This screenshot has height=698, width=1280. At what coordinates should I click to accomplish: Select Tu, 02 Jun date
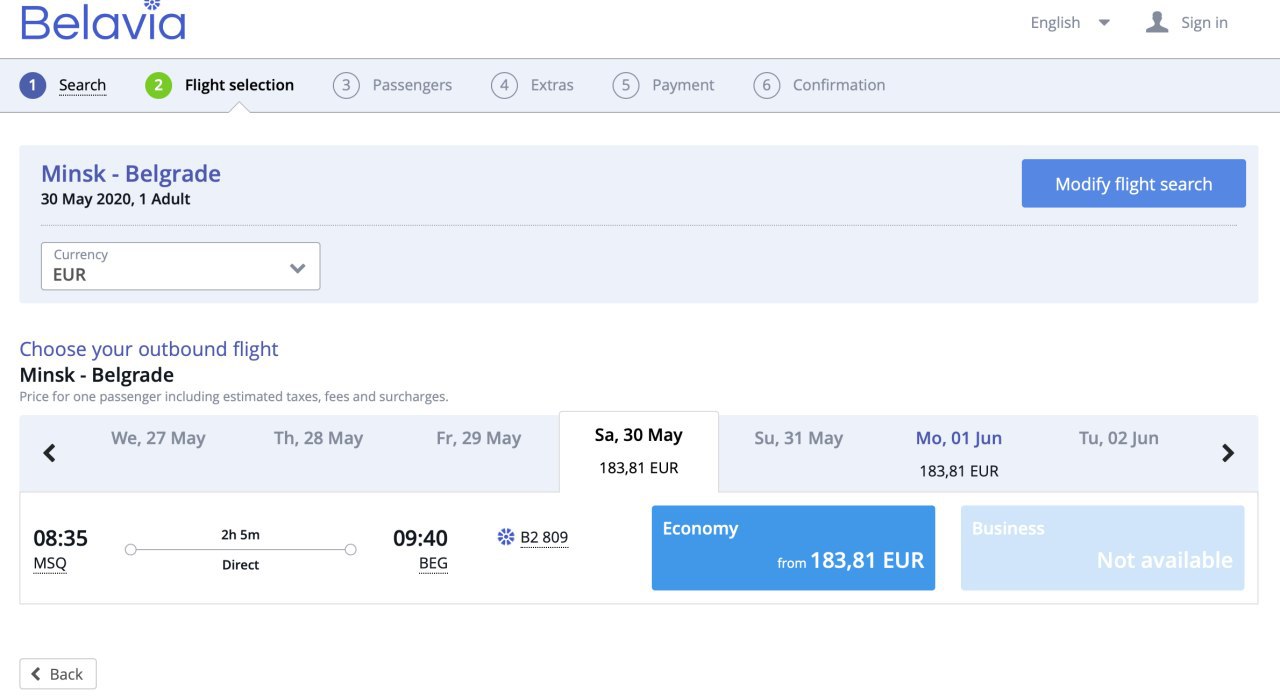(1118, 438)
